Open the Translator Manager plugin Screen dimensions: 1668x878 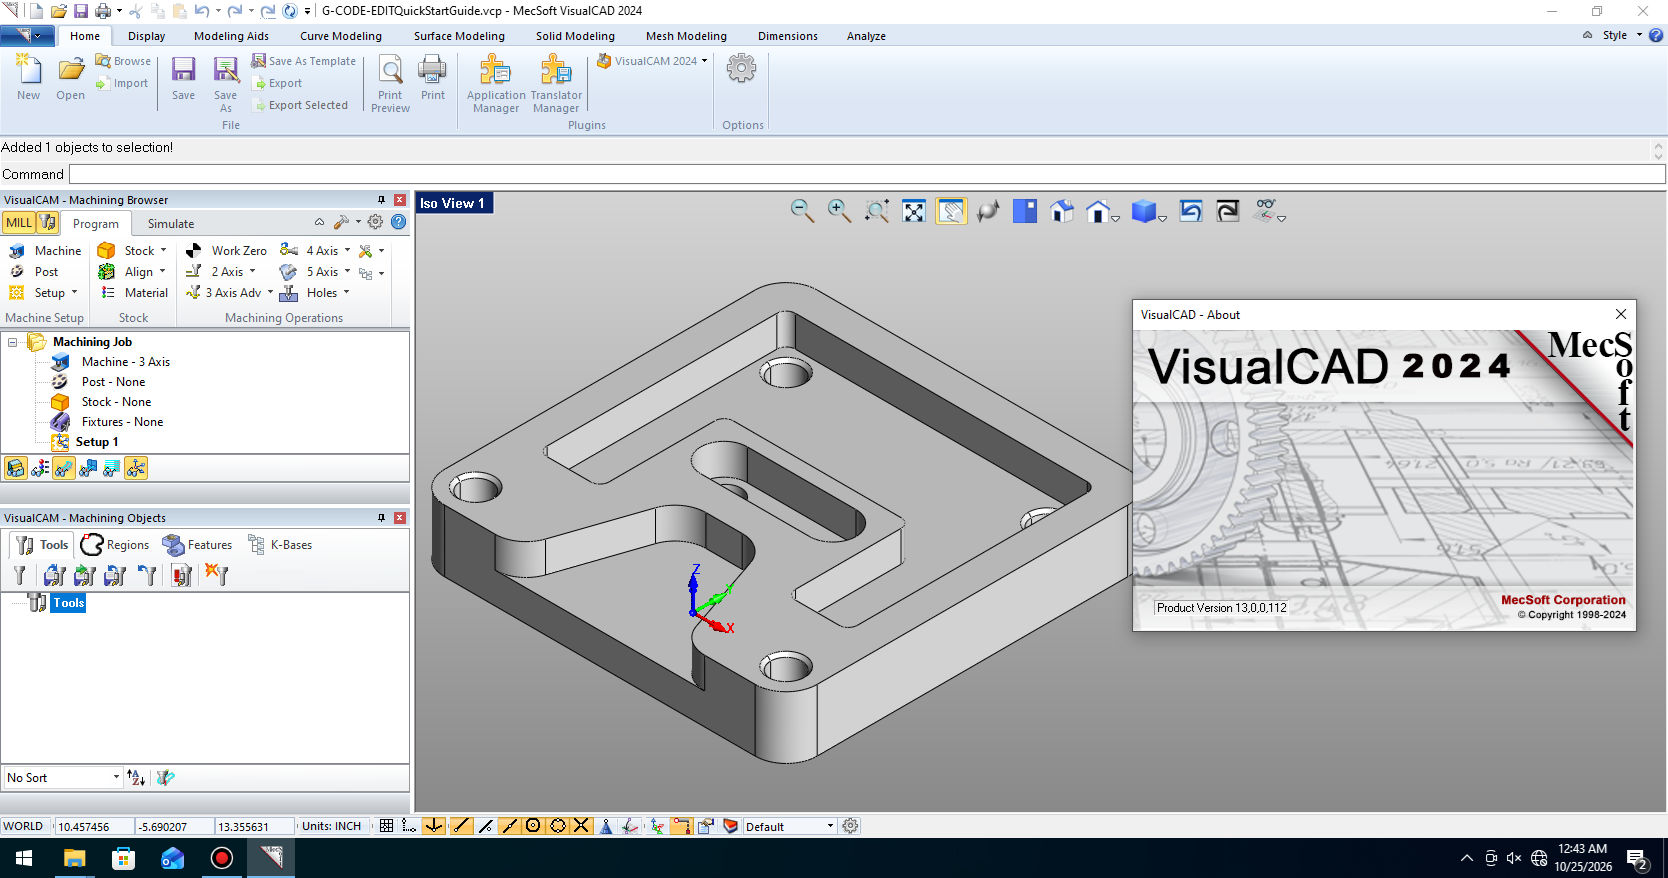click(x=556, y=84)
